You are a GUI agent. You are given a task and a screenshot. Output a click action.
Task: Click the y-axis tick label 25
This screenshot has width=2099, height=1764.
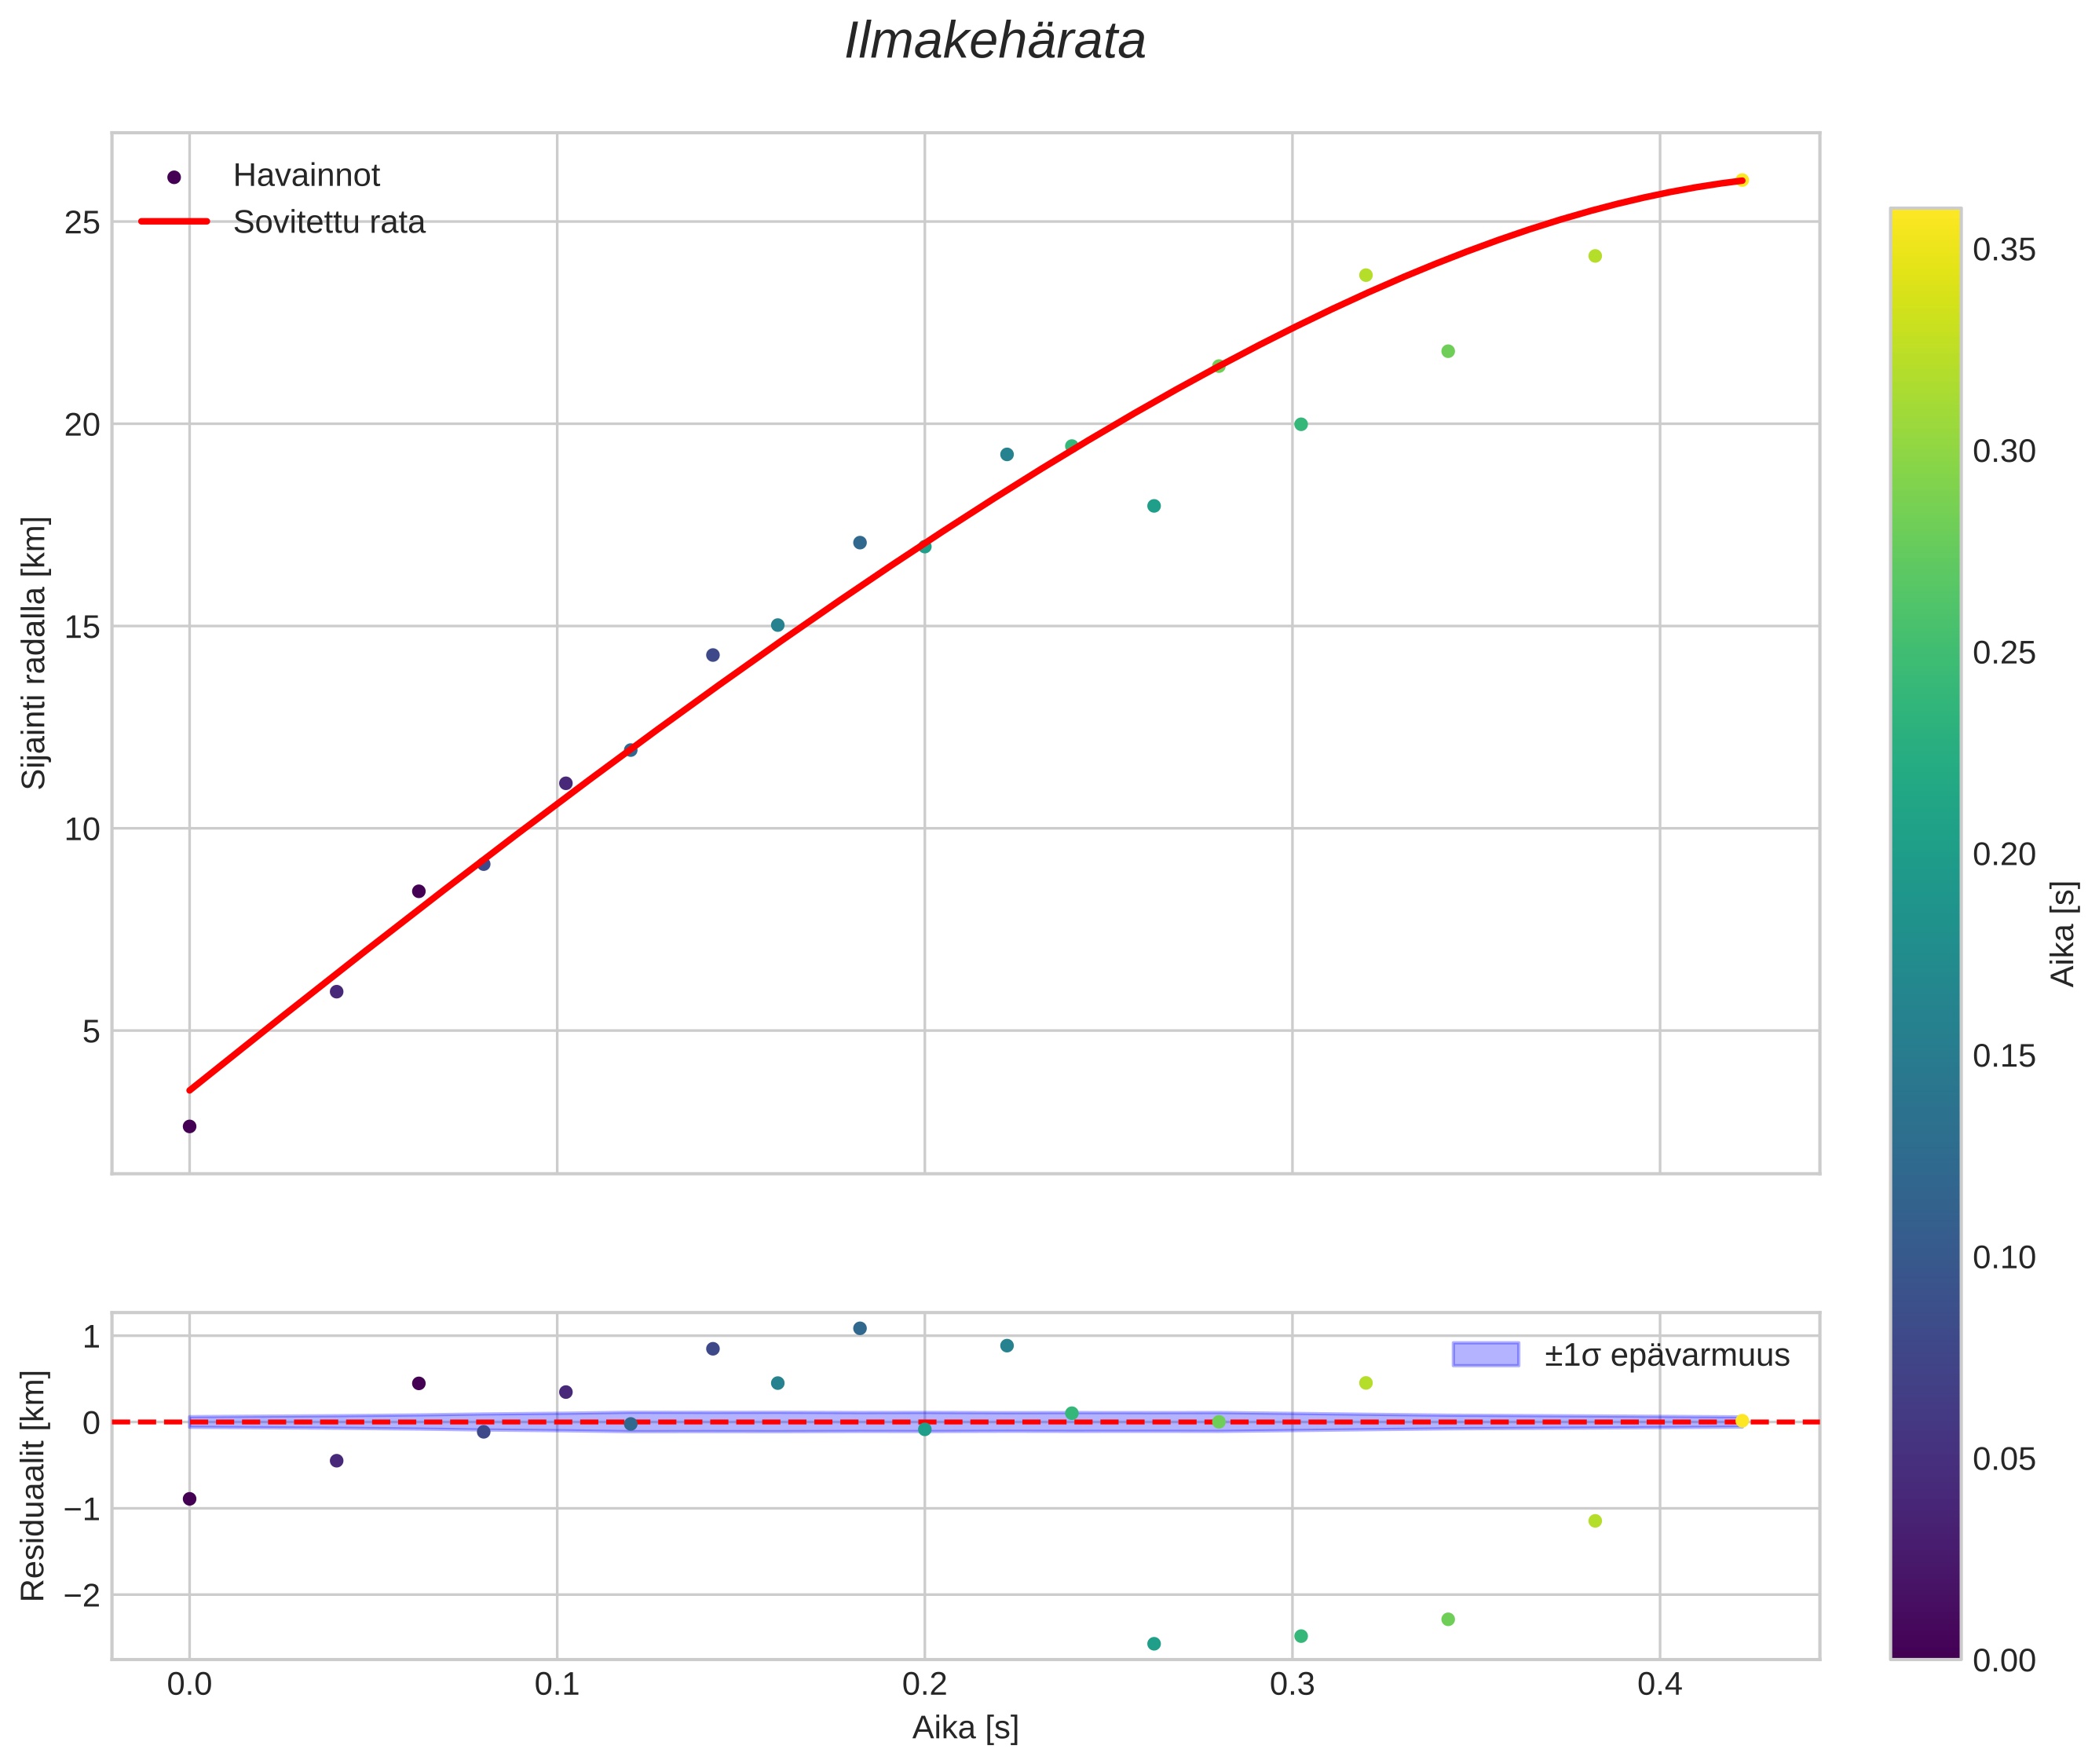pos(82,222)
